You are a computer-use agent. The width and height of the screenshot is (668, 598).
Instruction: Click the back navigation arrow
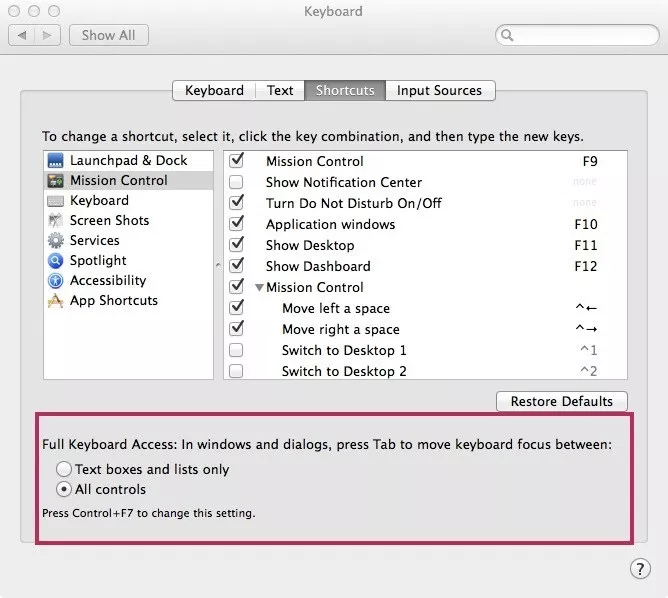22,35
